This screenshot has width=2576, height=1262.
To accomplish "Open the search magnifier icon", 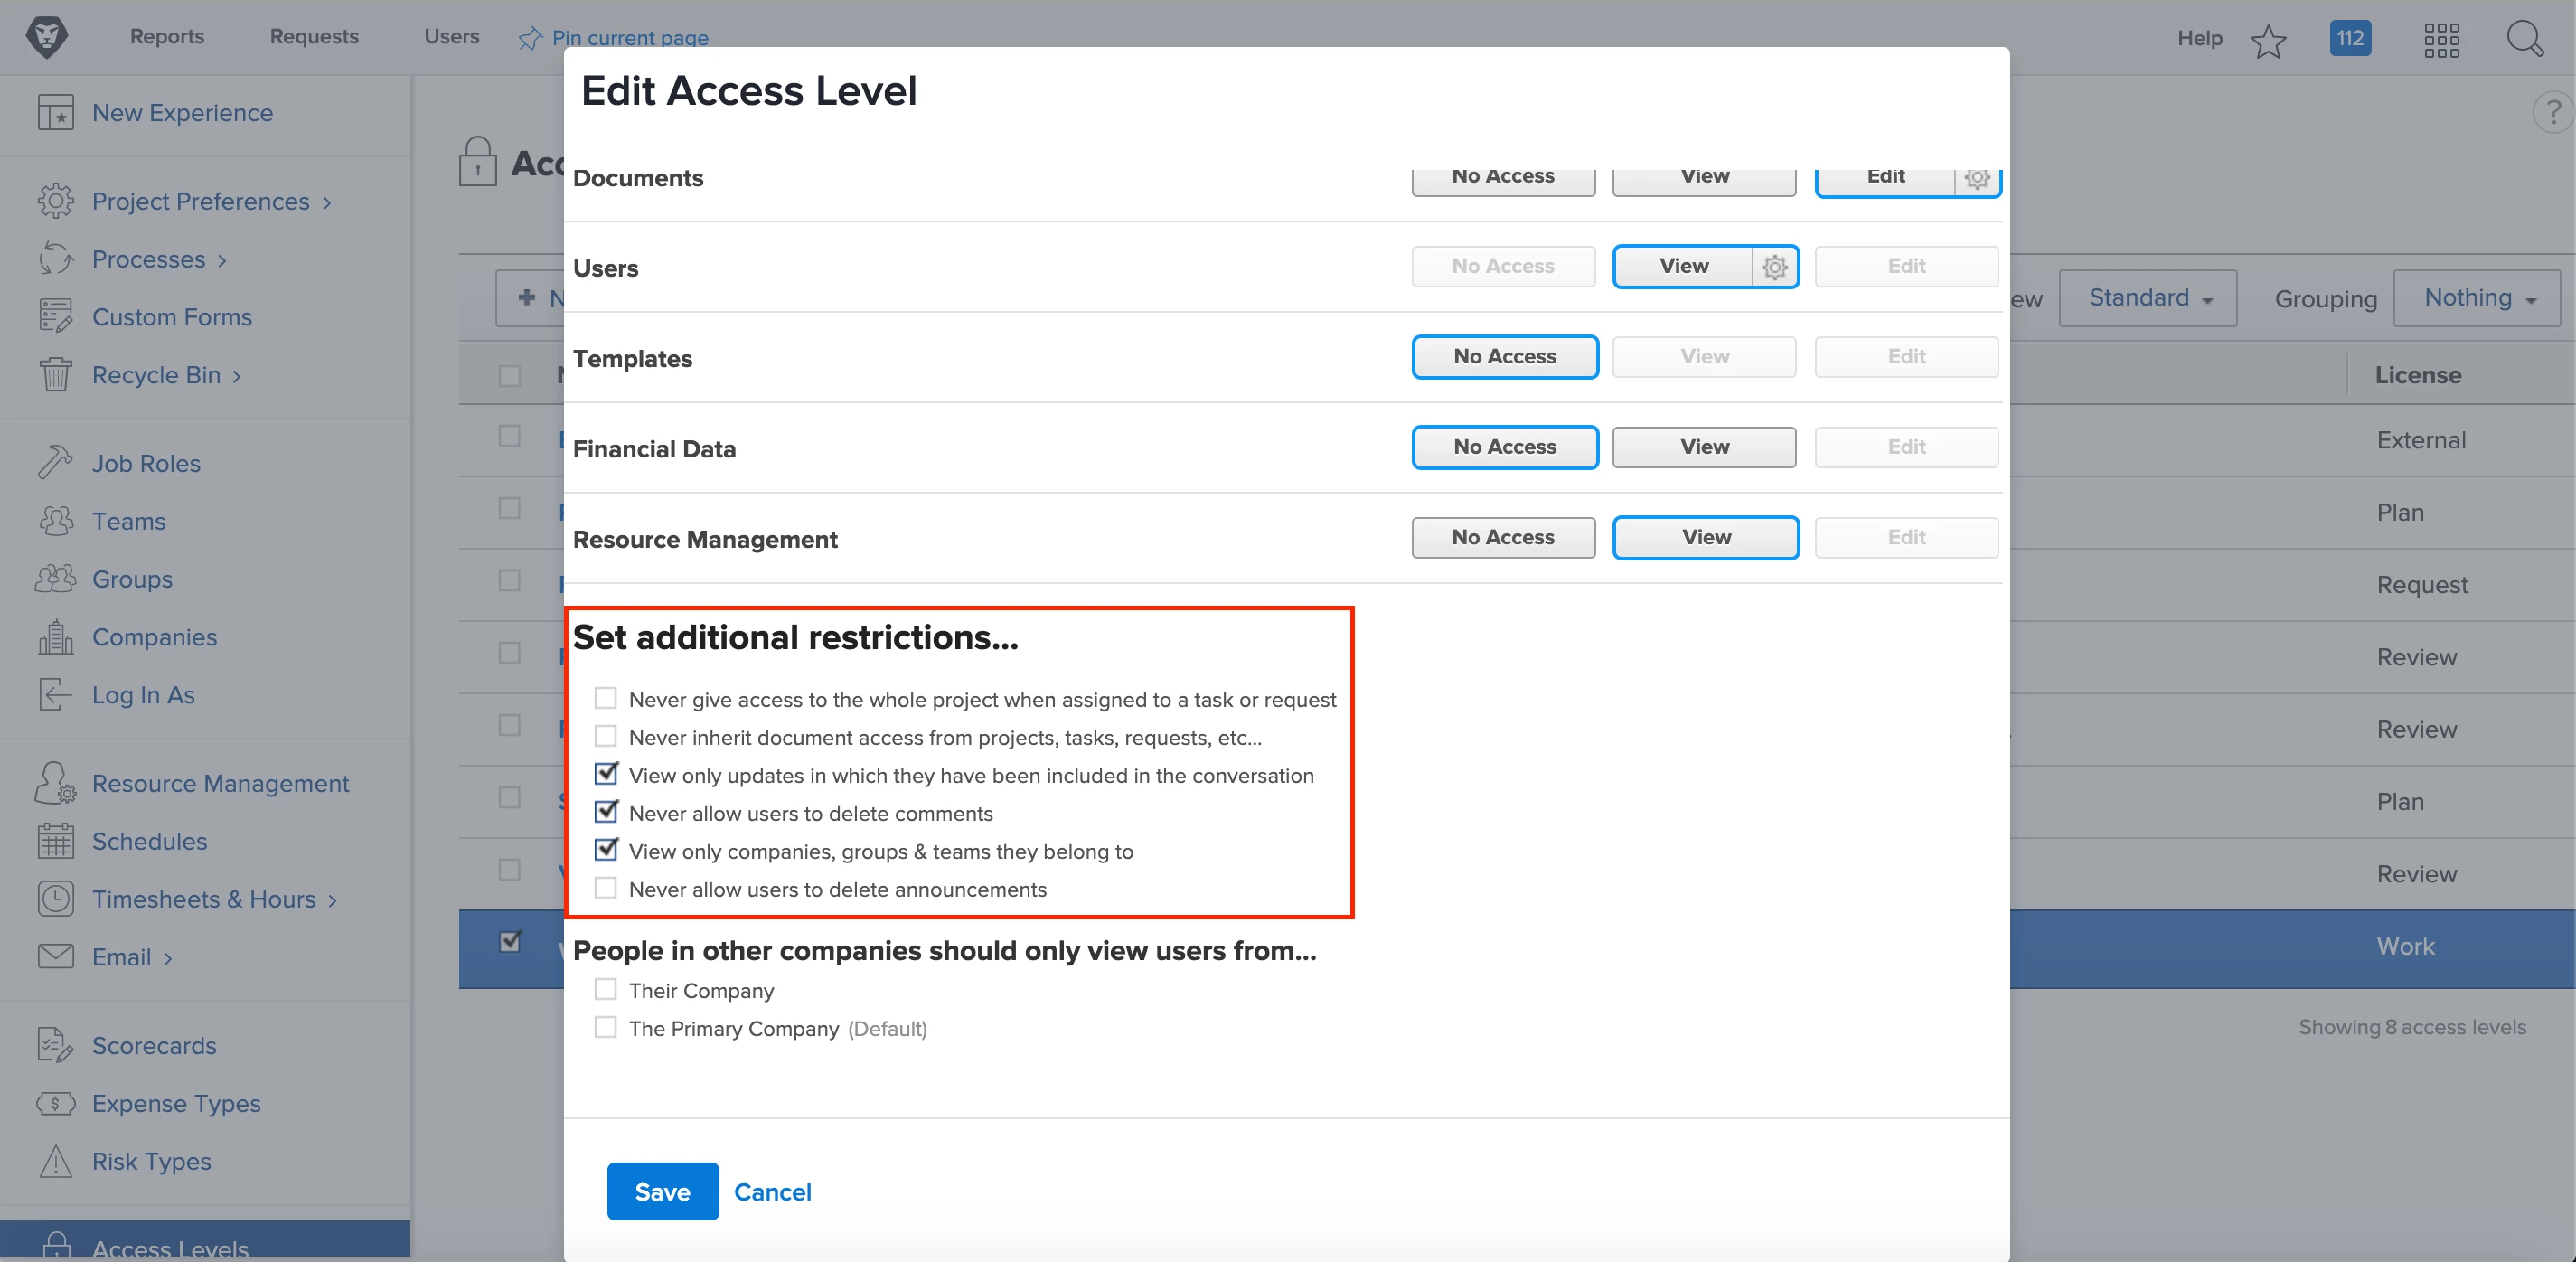I will pos(2524,40).
